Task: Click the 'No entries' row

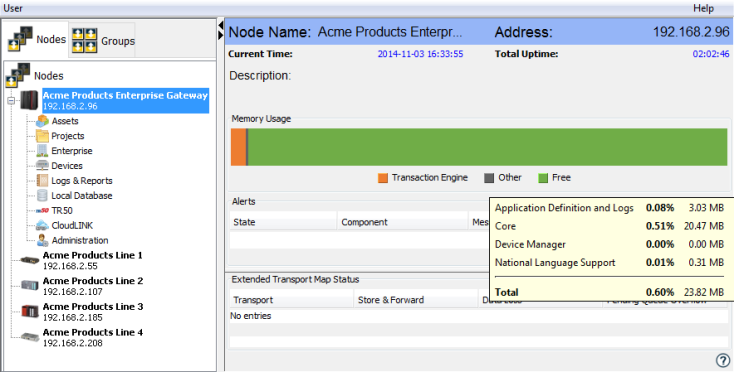Action: pyautogui.click(x=478, y=316)
